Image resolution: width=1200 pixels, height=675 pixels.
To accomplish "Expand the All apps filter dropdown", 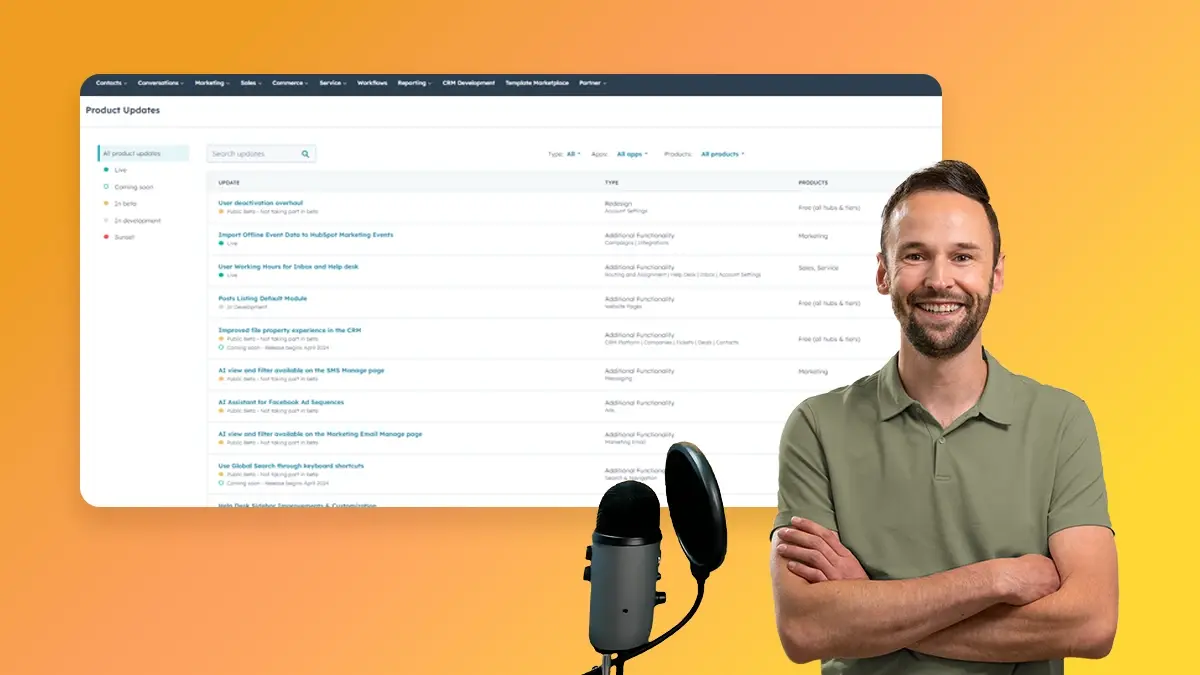I will point(632,154).
